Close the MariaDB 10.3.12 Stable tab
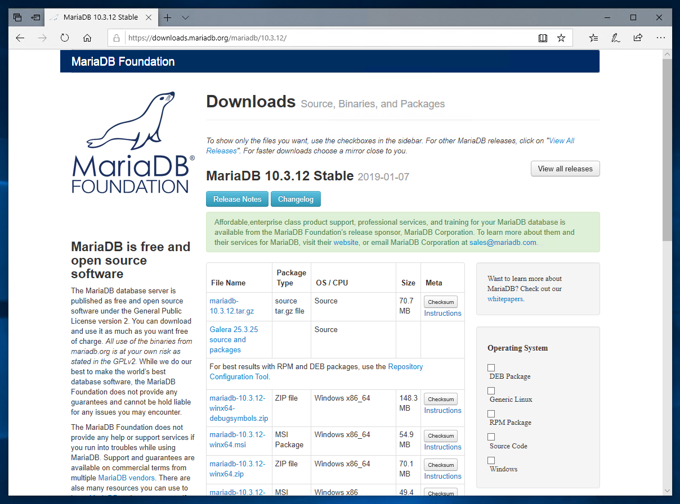Viewport: 680px width, 504px height. pyautogui.click(x=148, y=18)
